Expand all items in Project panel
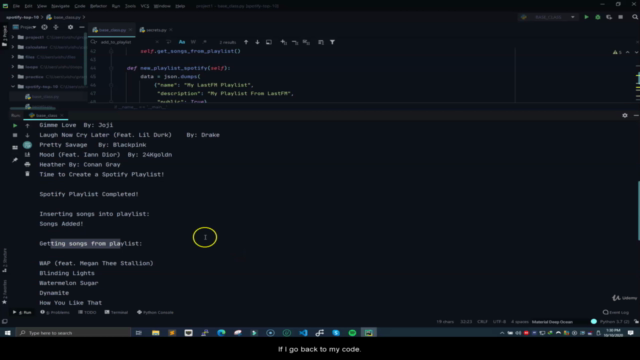This screenshot has height=360, width=640. [x=56, y=27]
